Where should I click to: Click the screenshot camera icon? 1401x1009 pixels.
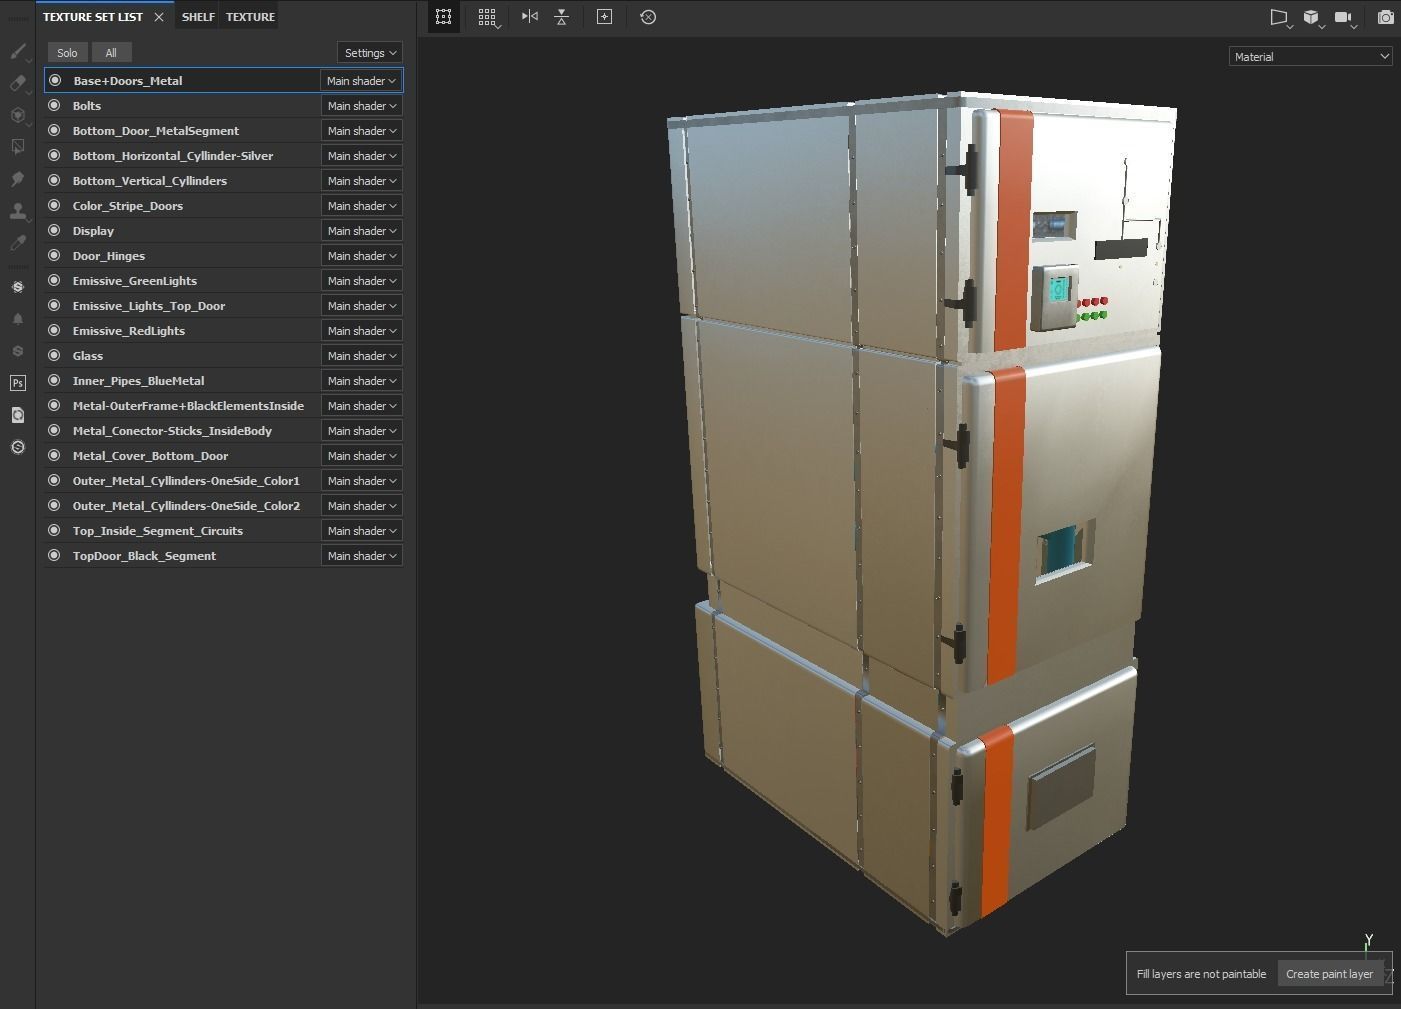tap(1386, 18)
